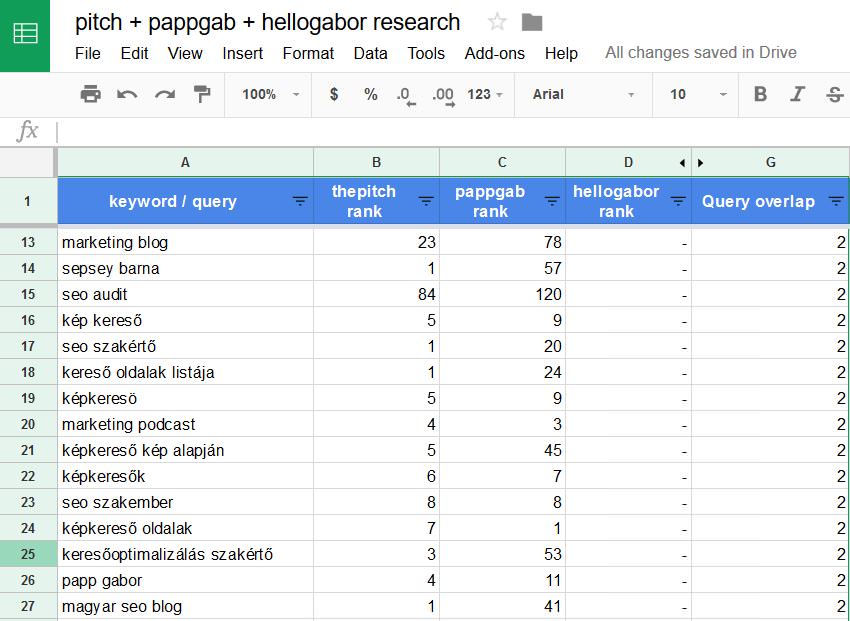Open the Help menu
Viewport: 850px width, 621px height.
(x=561, y=53)
